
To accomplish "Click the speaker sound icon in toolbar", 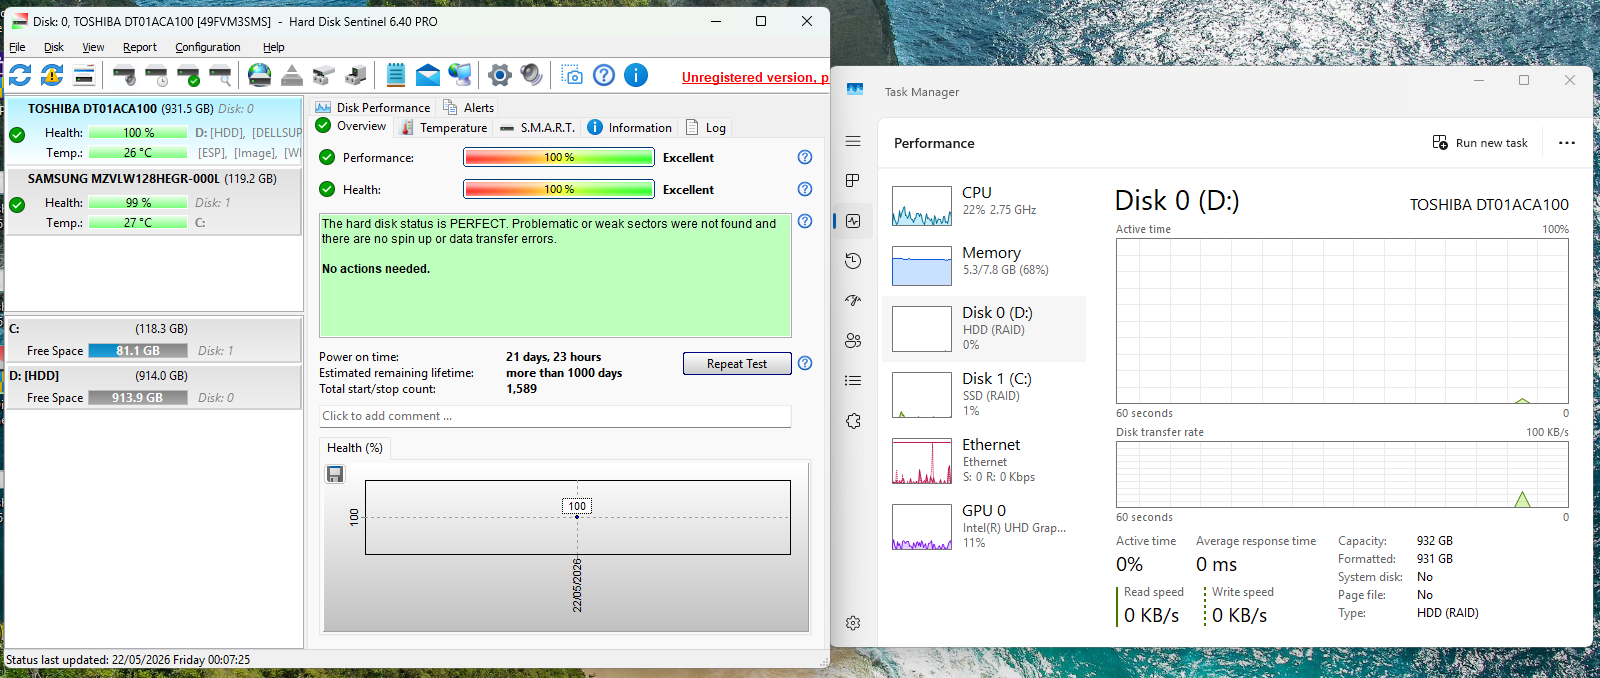I will click(x=532, y=75).
